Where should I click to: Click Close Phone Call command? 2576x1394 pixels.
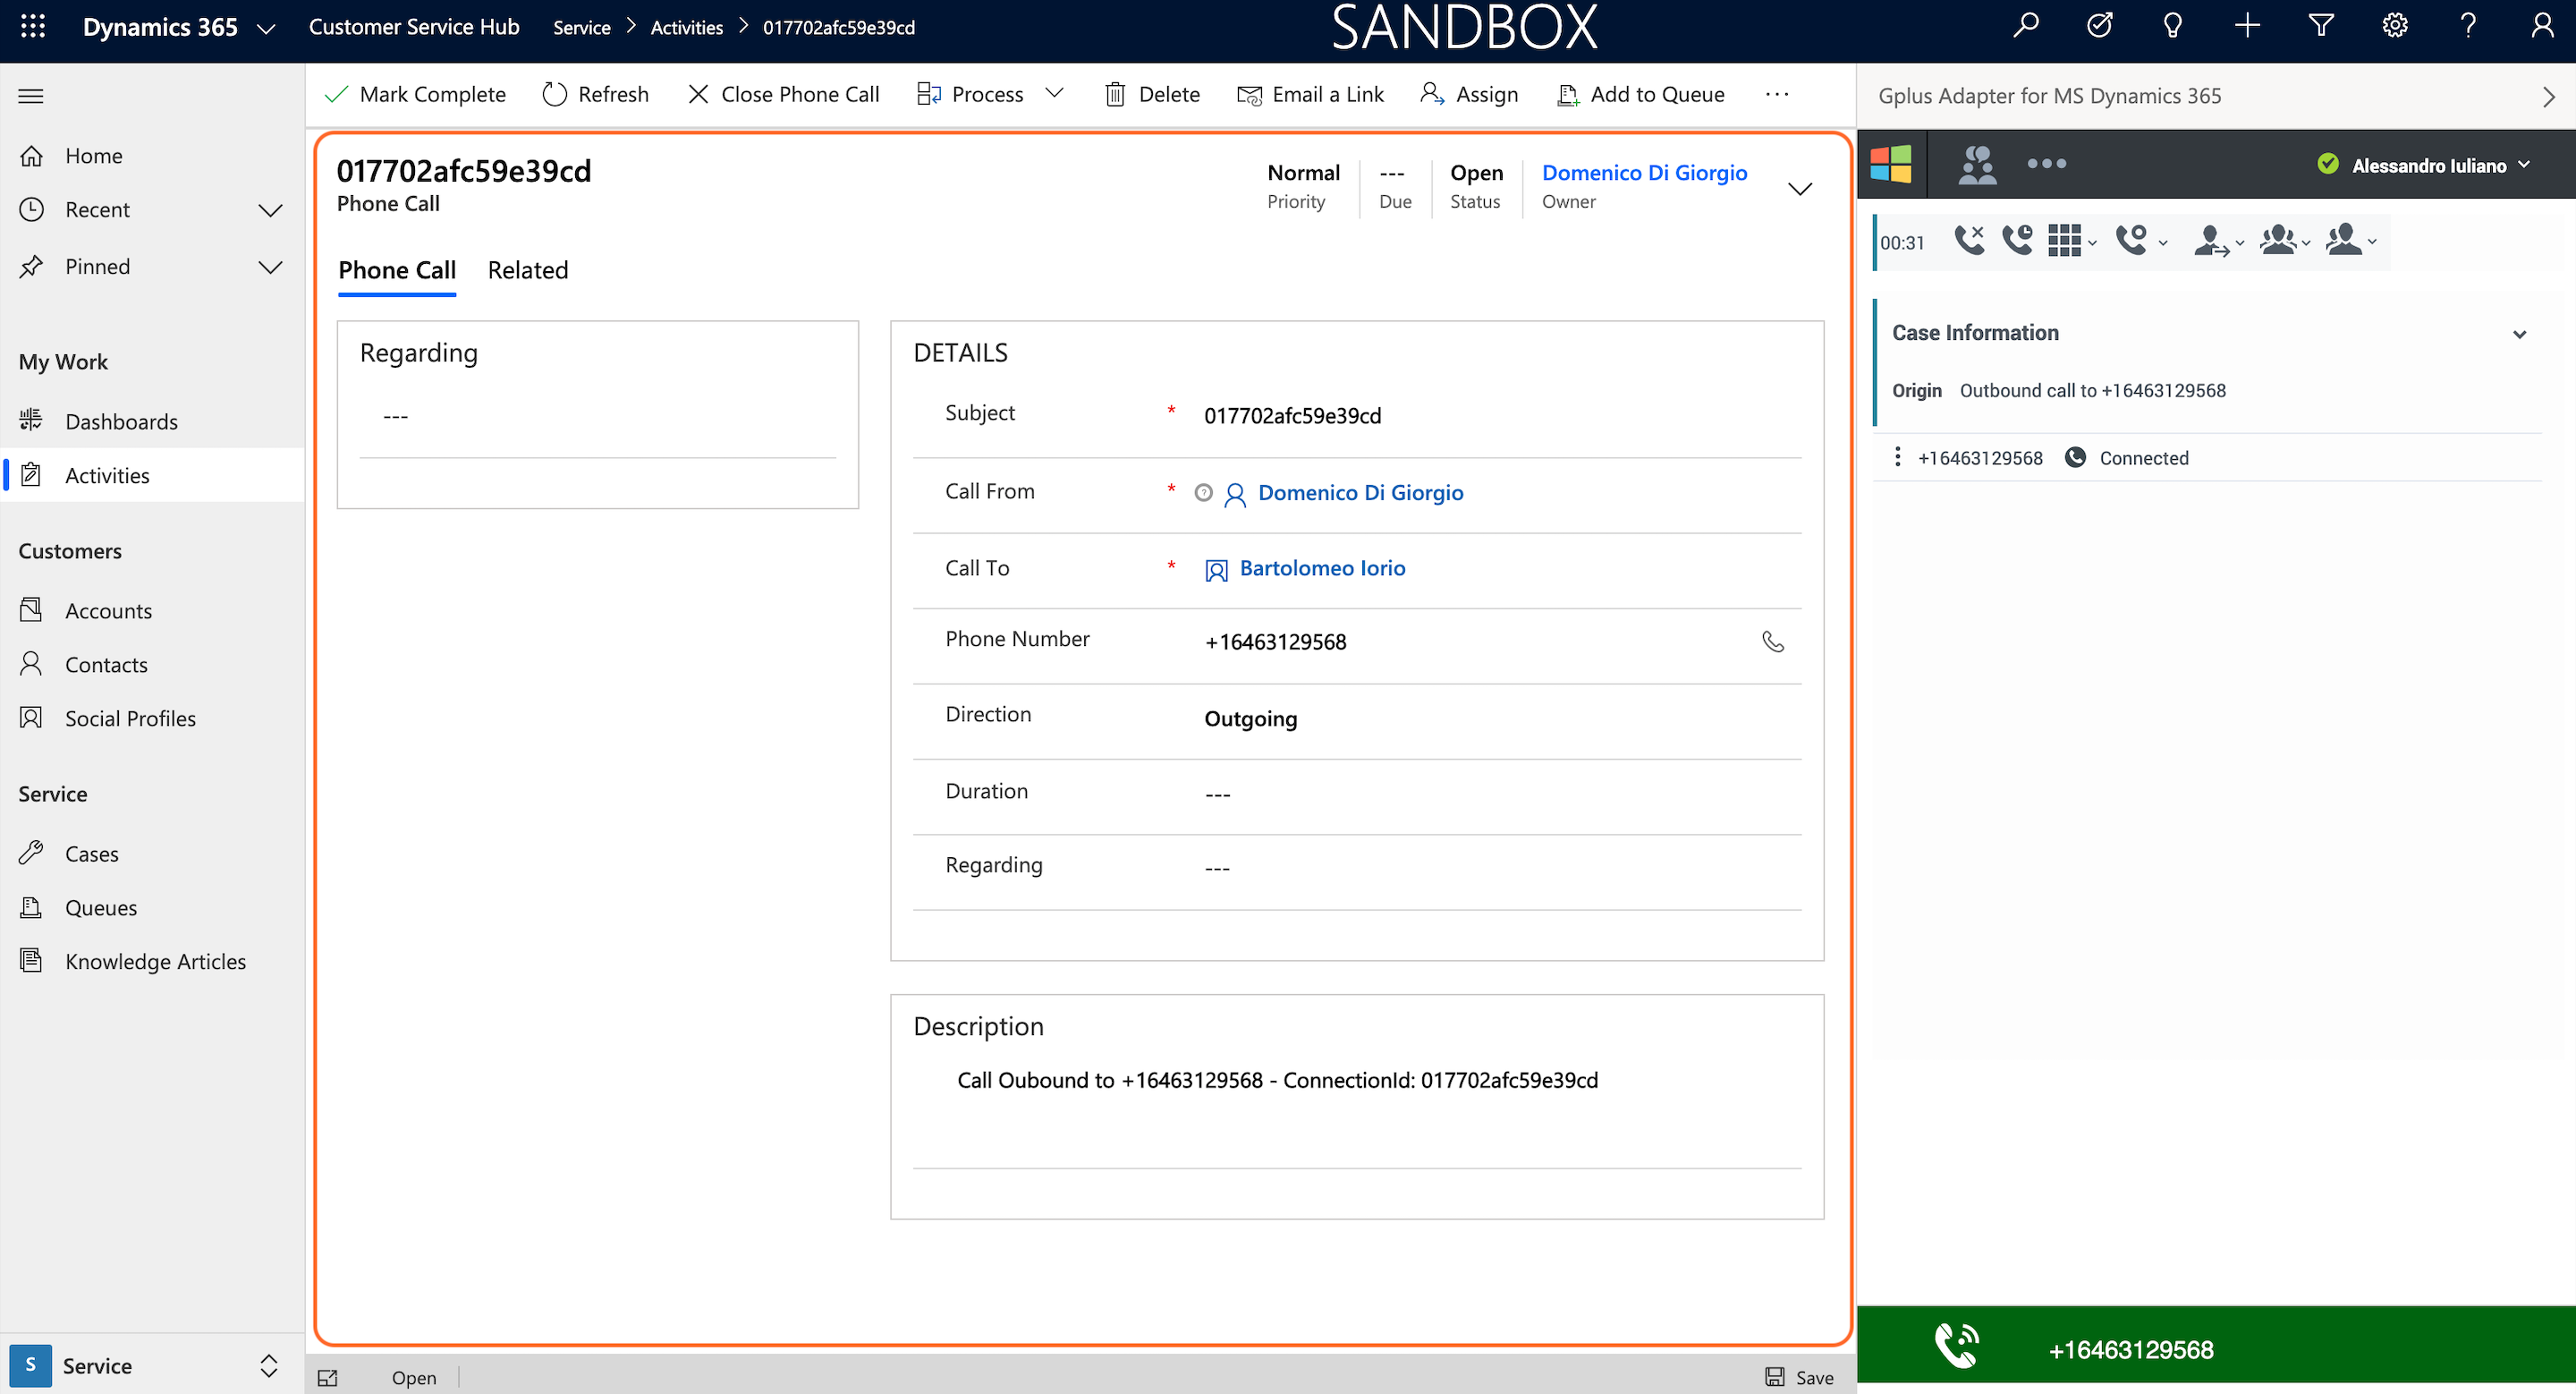784,94
